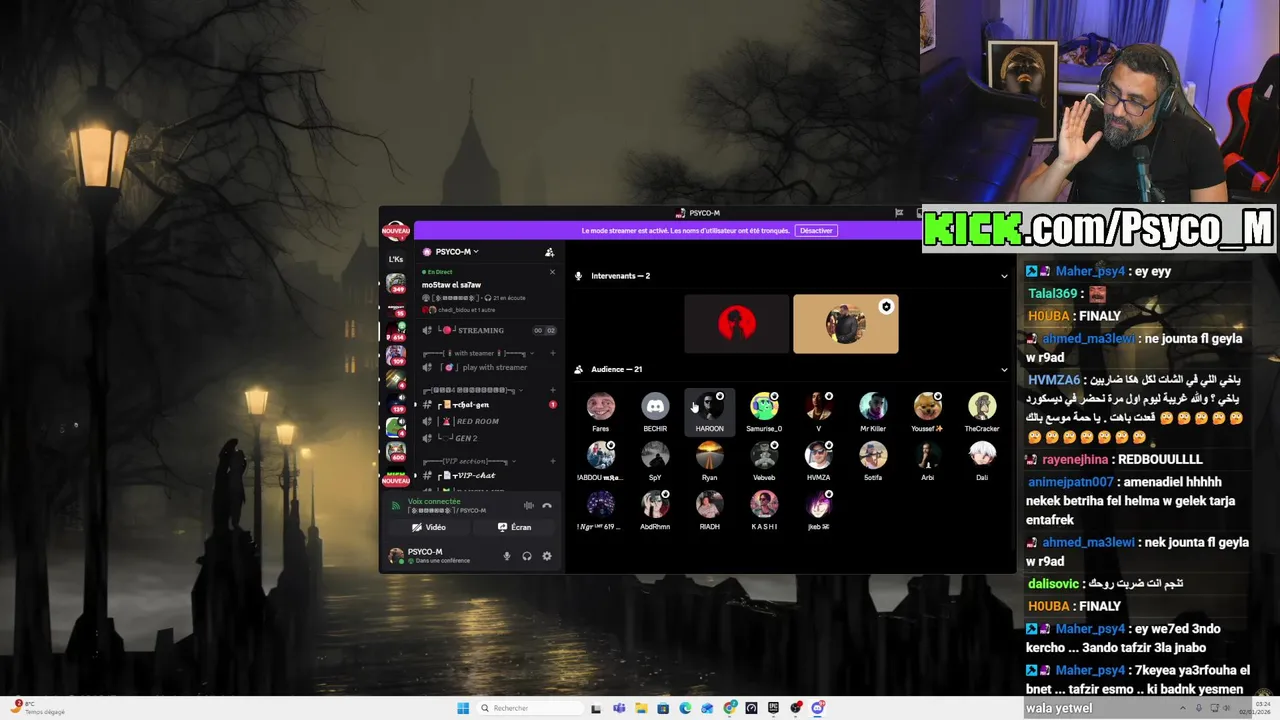
Task: Open server icon with 614 badge
Action: (396, 331)
